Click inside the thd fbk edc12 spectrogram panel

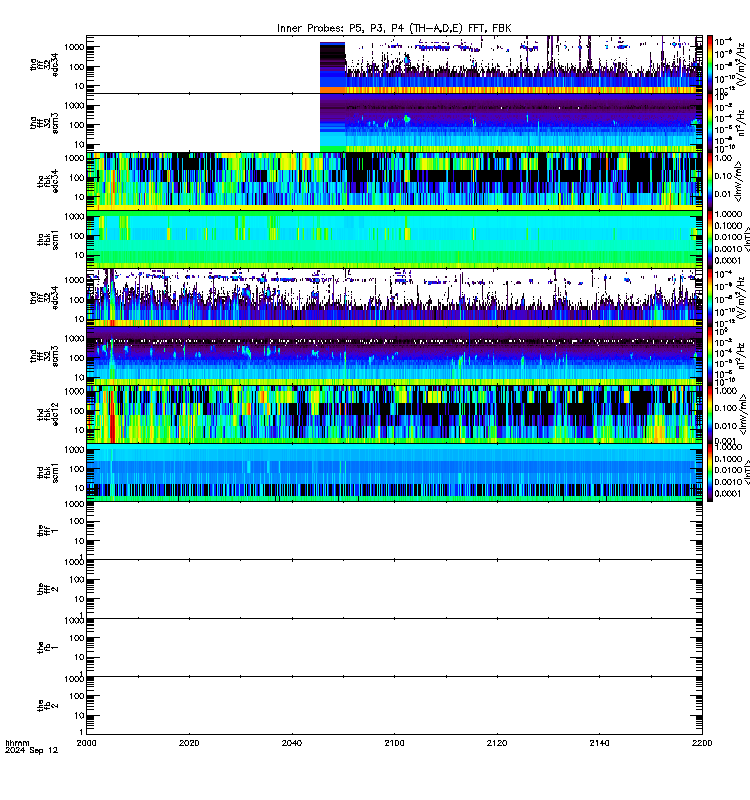tap(394, 414)
